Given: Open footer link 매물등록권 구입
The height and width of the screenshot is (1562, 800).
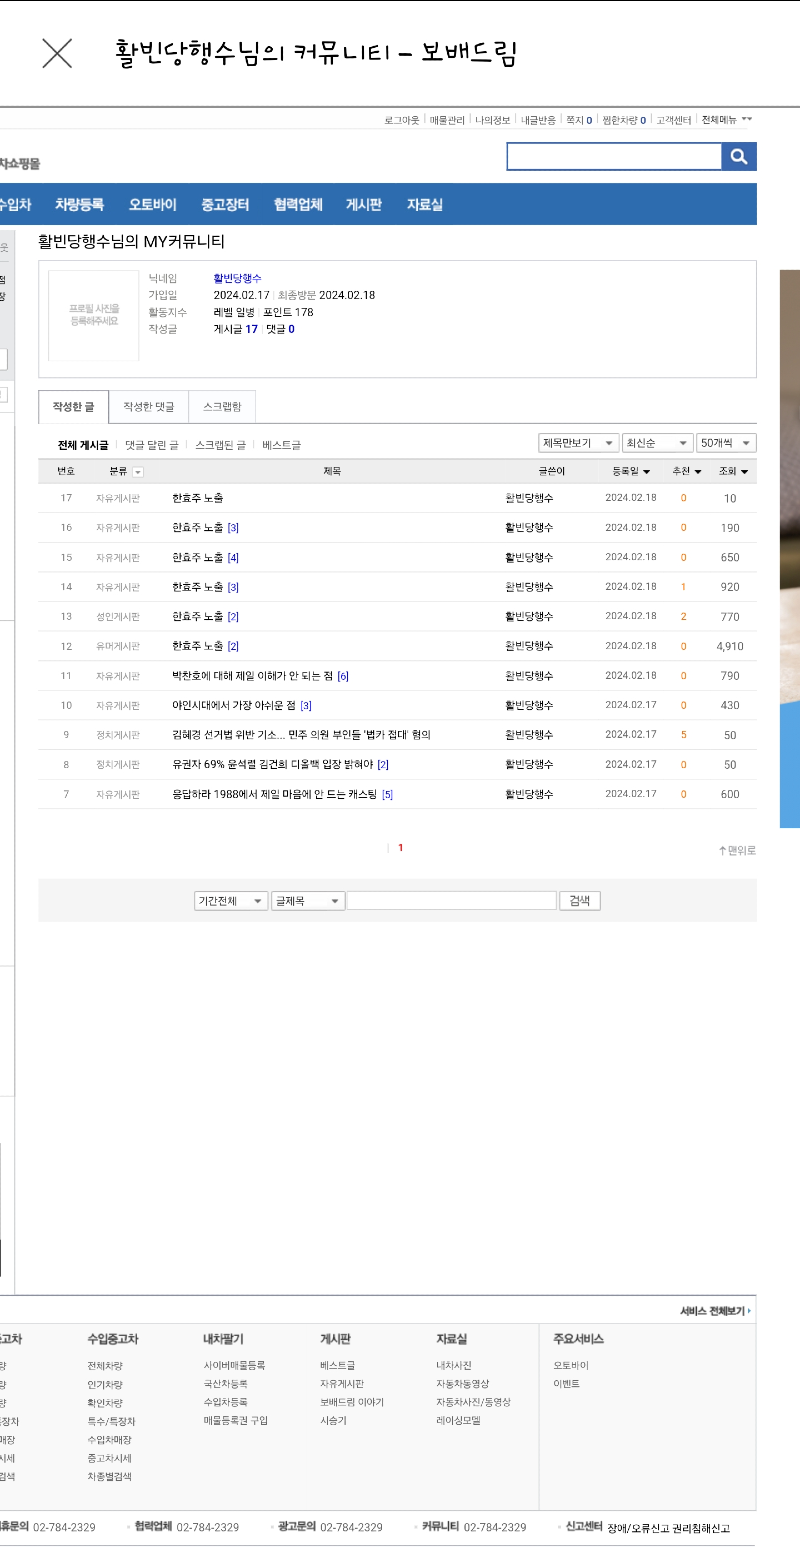Looking at the screenshot, I should pos(236,1421).
